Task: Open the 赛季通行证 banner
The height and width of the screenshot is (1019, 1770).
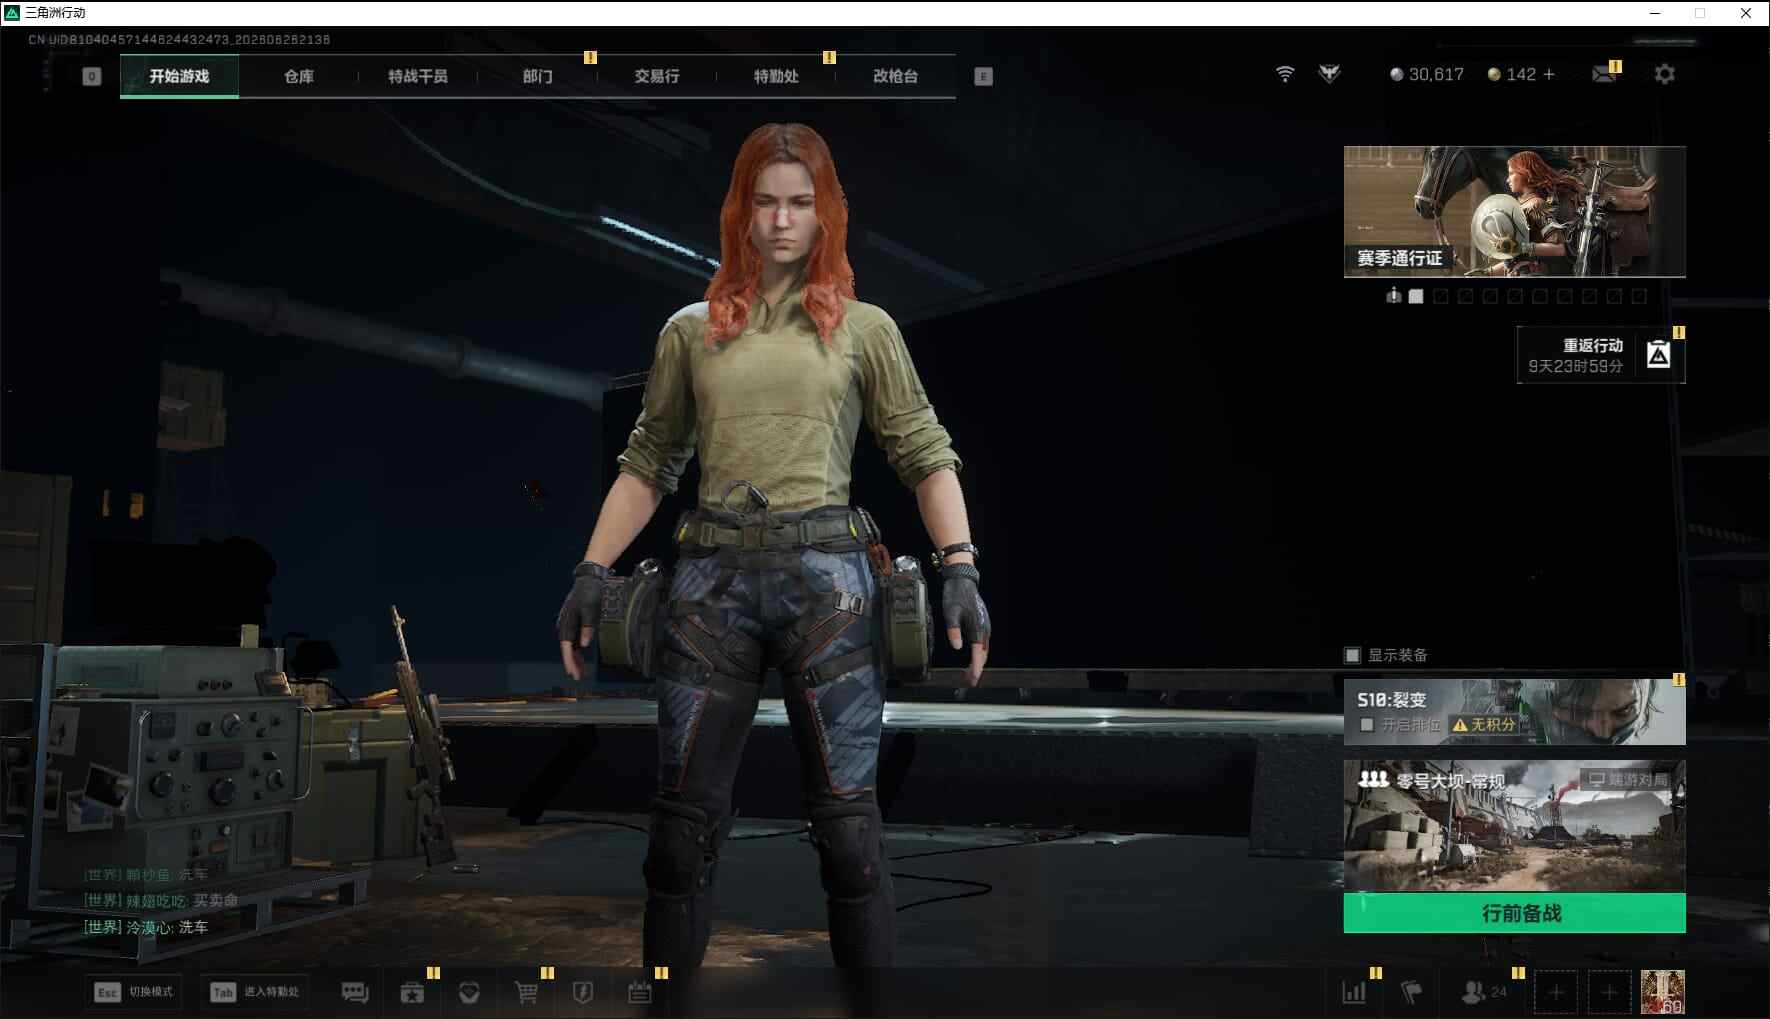Action: [x=1514, y=212]
